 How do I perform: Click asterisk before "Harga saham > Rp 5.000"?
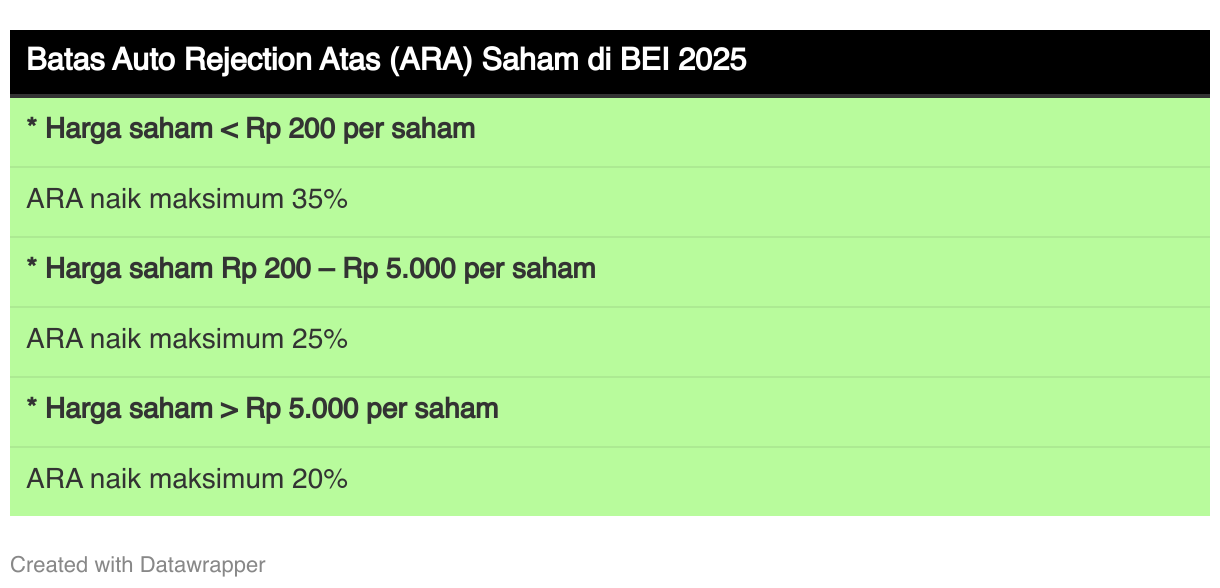[x=33, y=405]
